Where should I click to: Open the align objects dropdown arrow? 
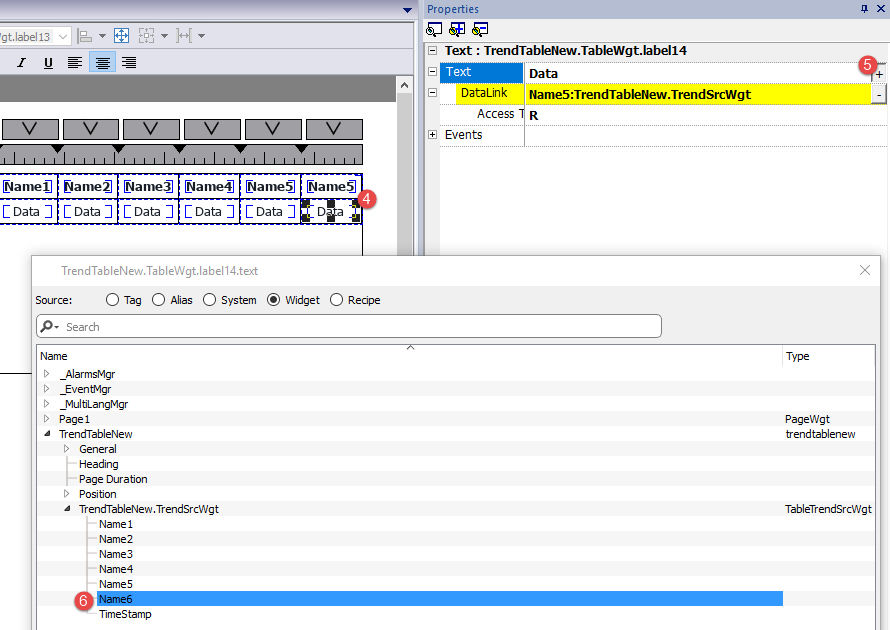coord(103,36)
